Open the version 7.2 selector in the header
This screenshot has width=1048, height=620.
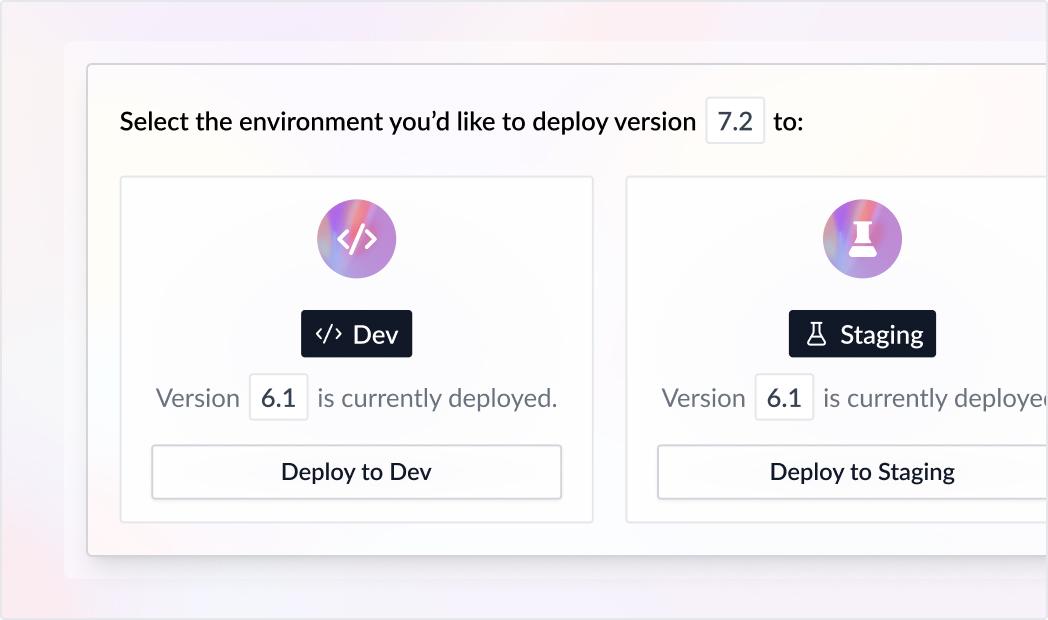pyautogui.click(x=734, y=121)
